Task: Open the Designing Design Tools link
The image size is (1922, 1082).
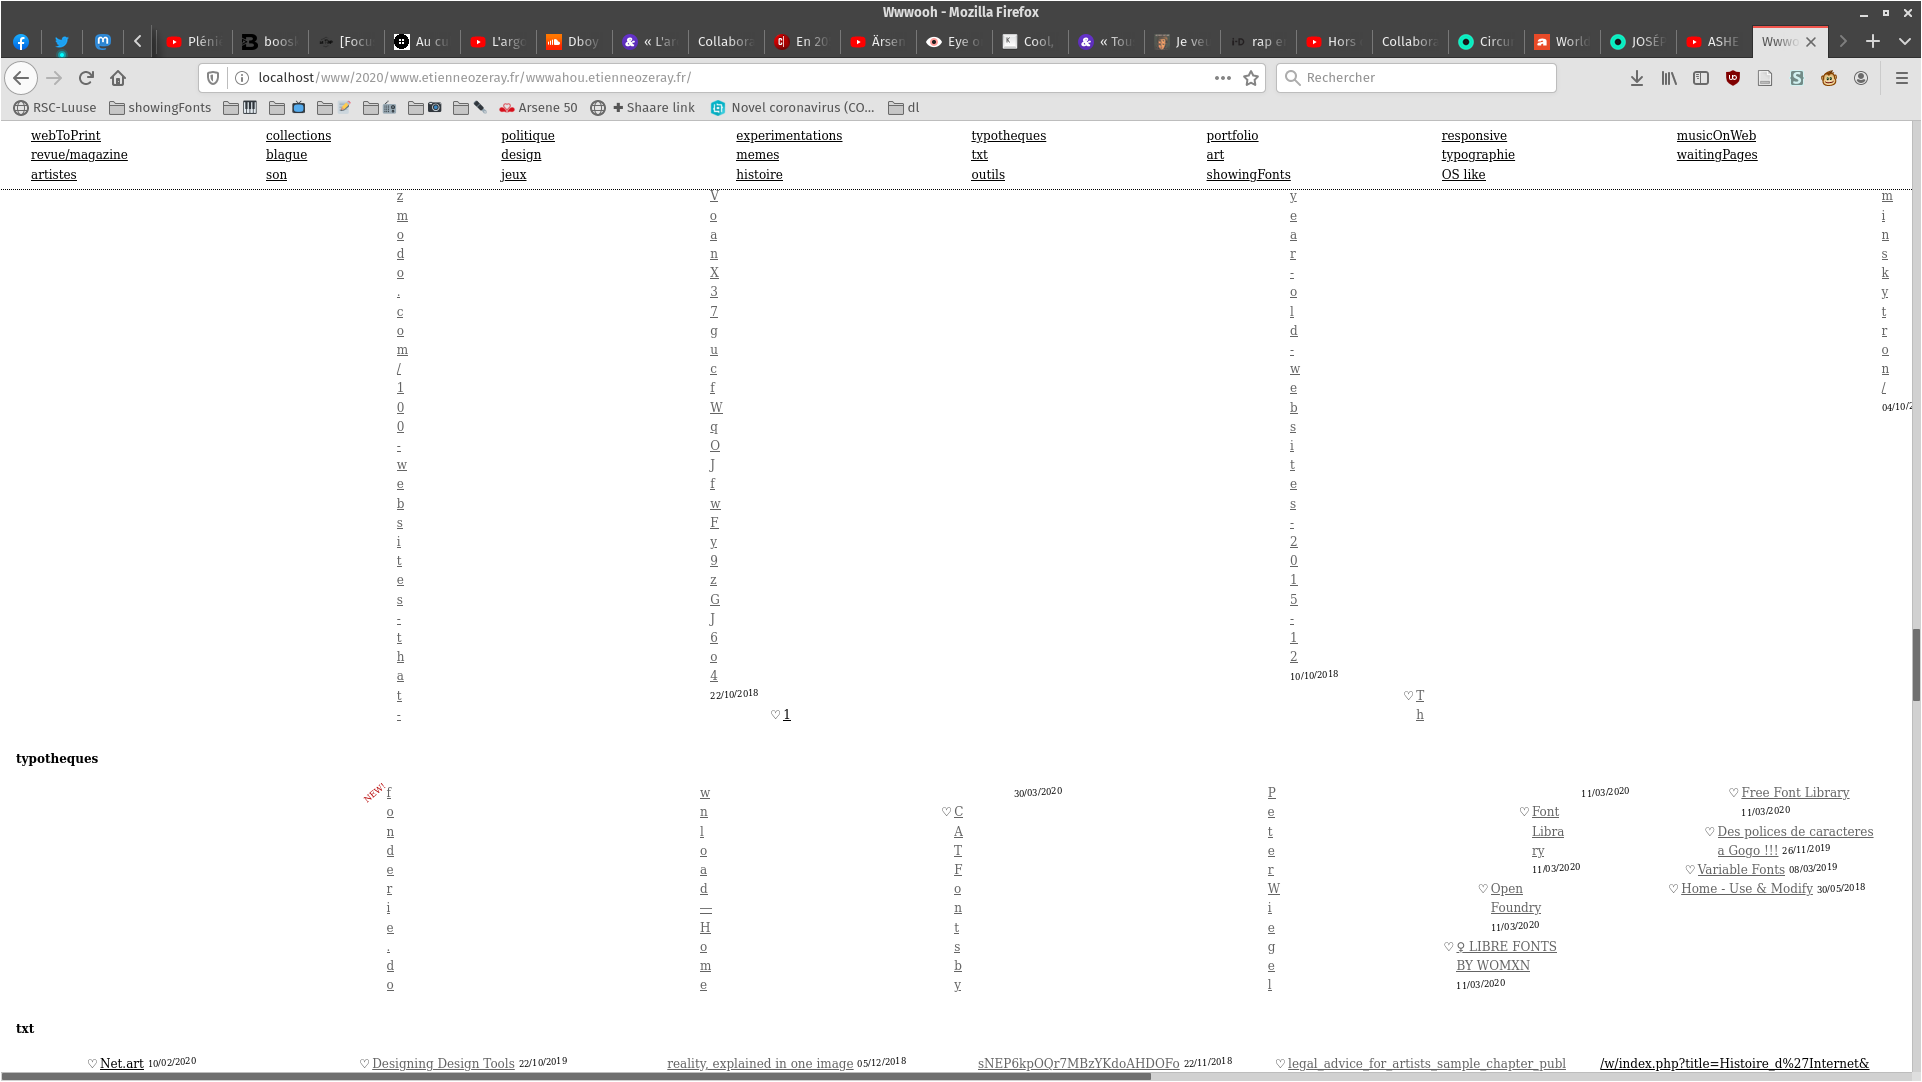Action: (x=443, y=1064)
